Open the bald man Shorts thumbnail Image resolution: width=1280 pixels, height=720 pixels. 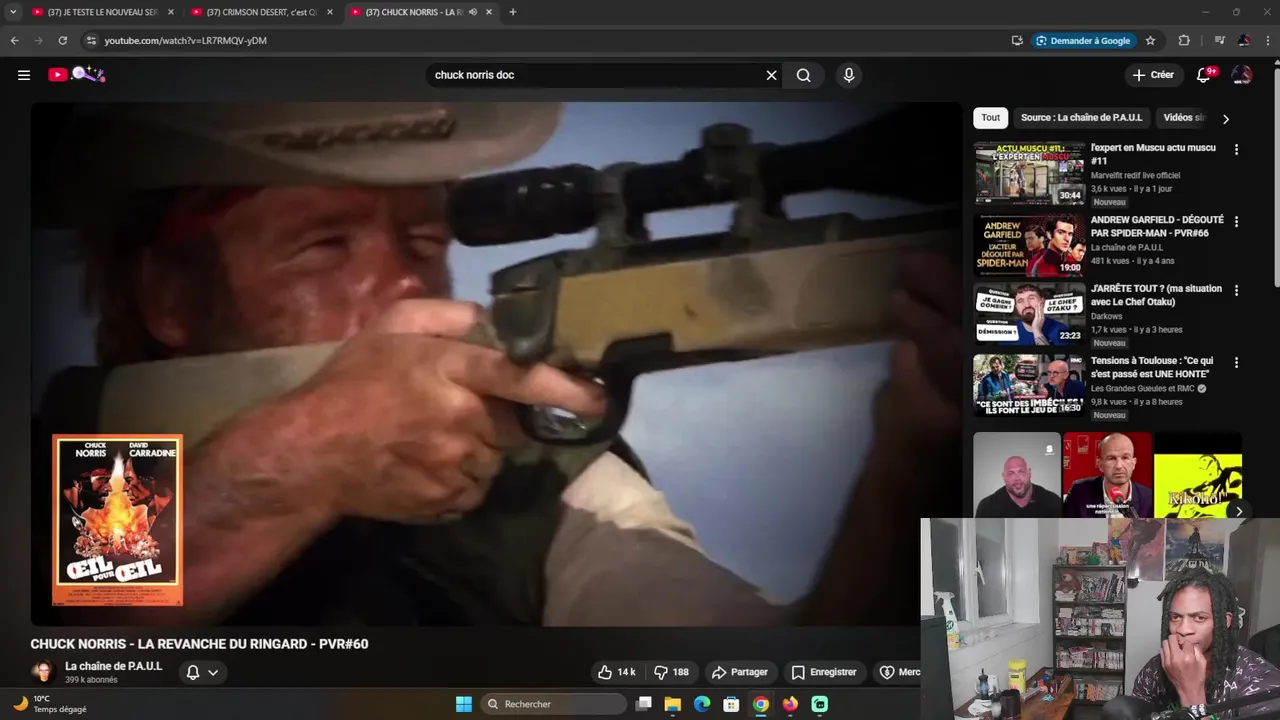pos(1017,475)
